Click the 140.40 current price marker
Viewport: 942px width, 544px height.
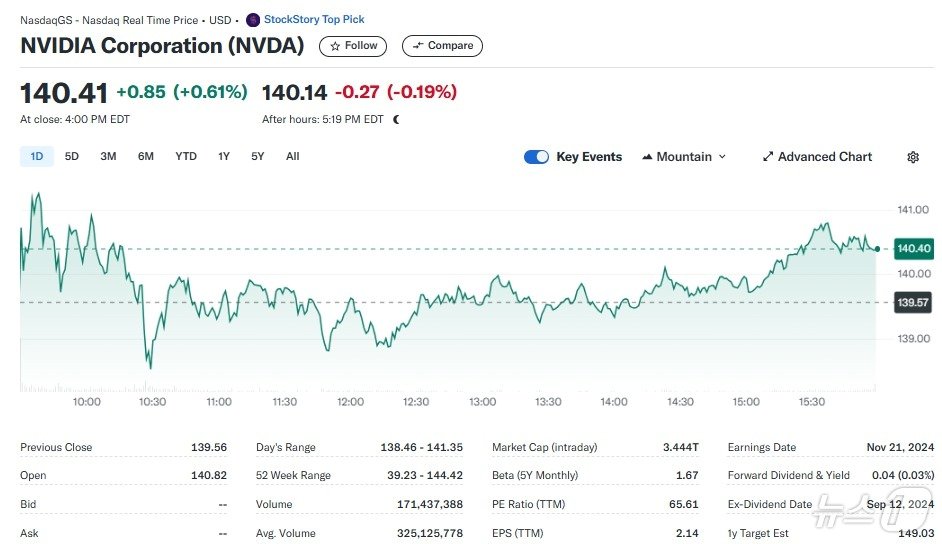tap(913, 248)
